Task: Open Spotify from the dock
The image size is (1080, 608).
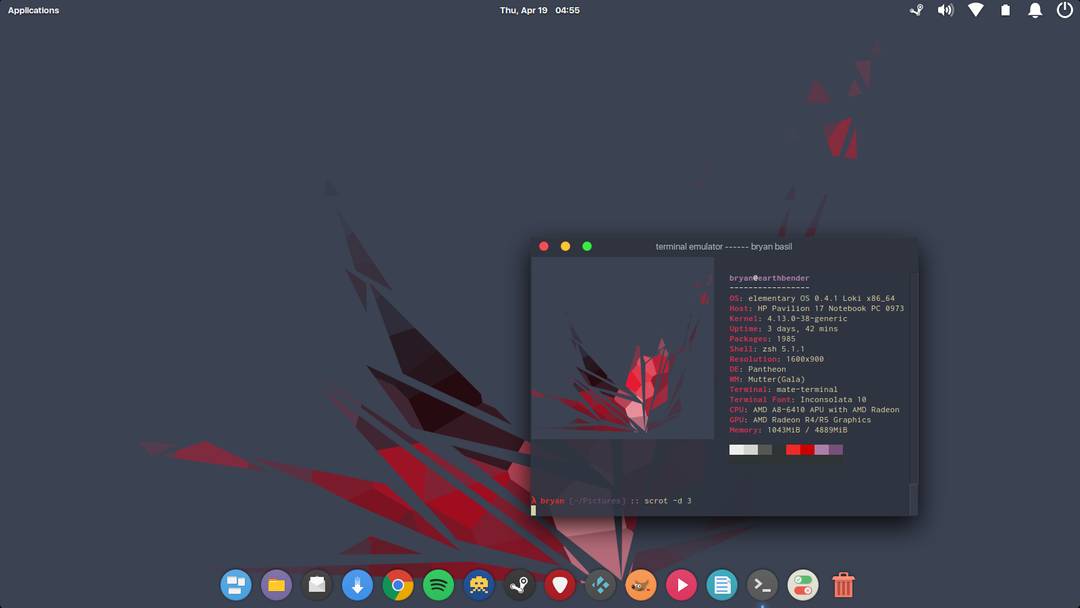Action: pos(438,585)
